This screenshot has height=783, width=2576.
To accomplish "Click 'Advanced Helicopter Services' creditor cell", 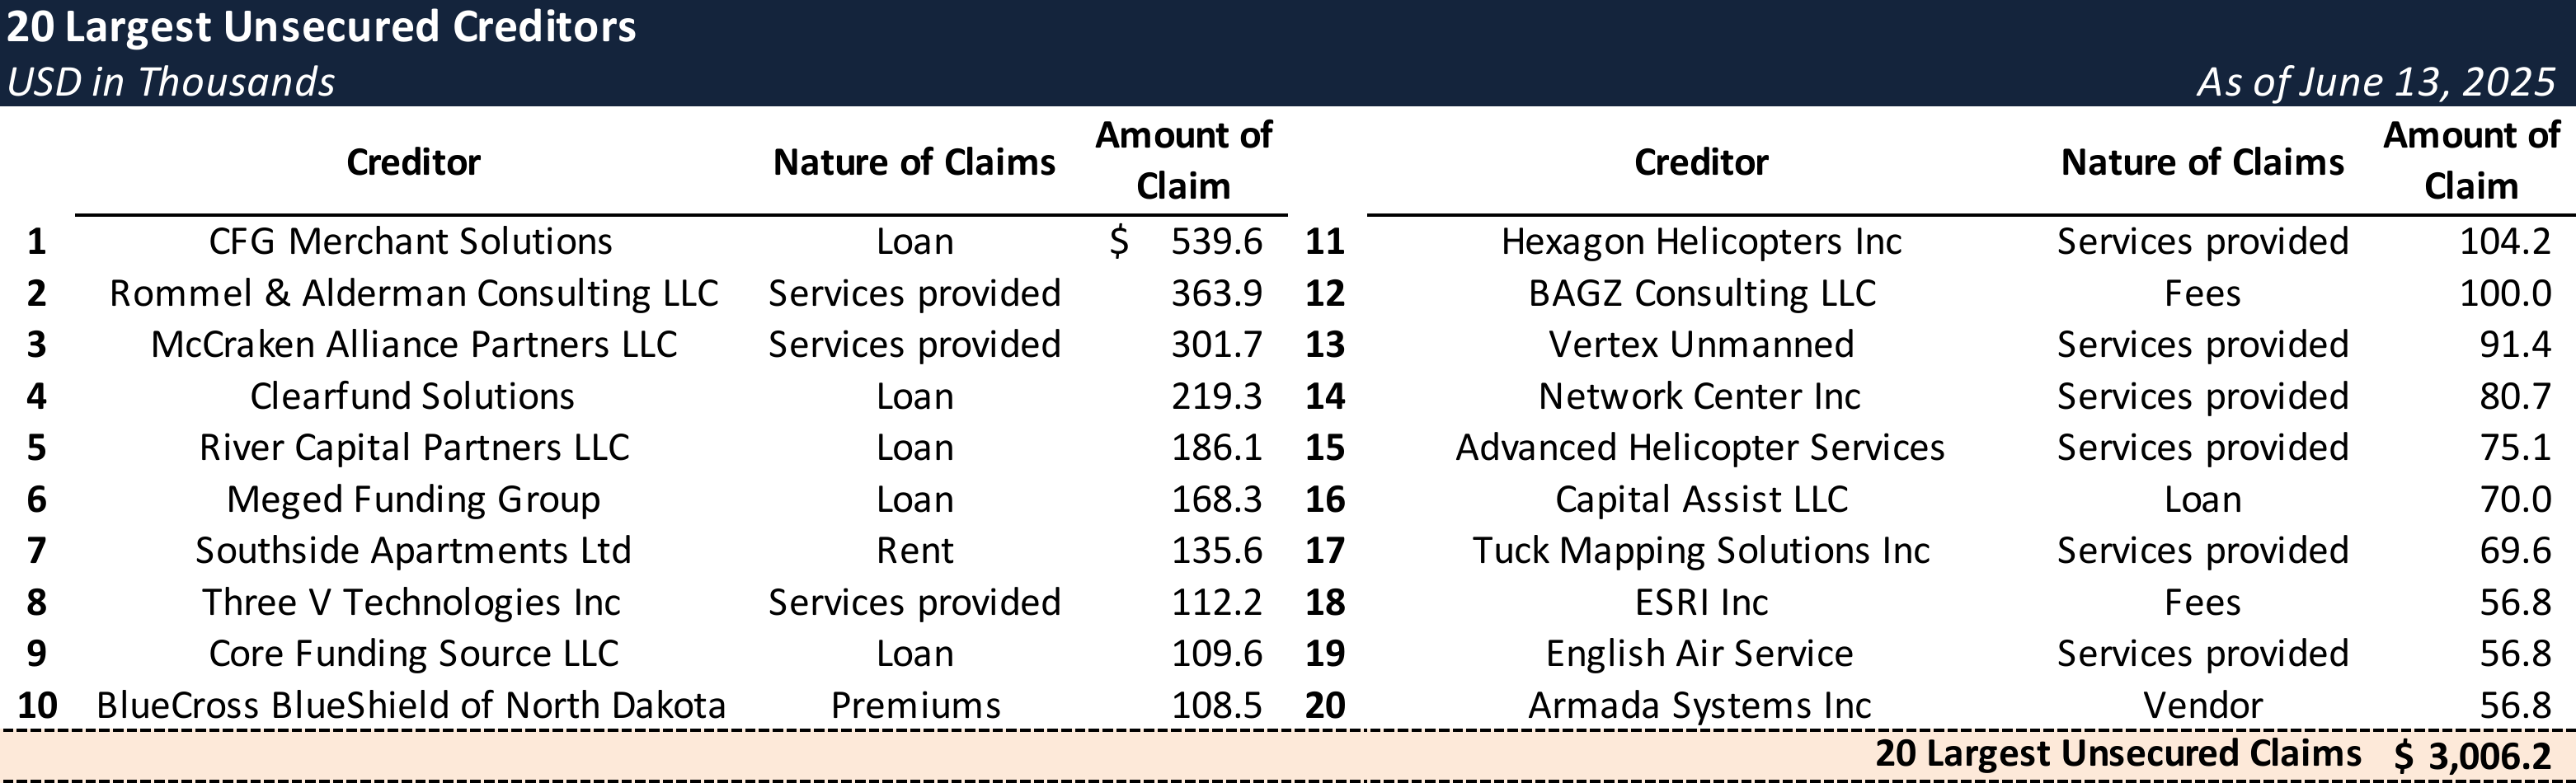I will [x=1700, y=448].
